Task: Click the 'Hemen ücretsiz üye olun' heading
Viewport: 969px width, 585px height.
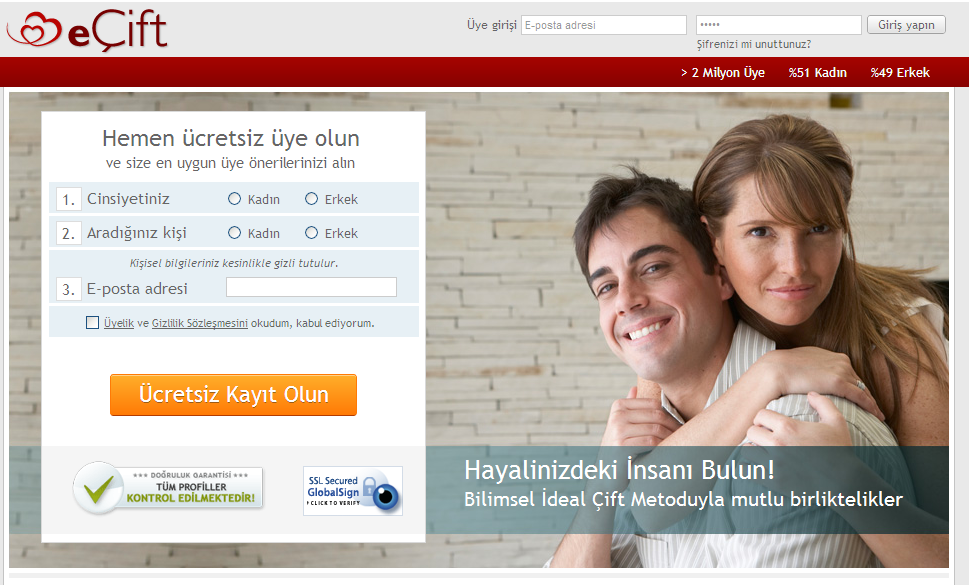Action: 231,138
